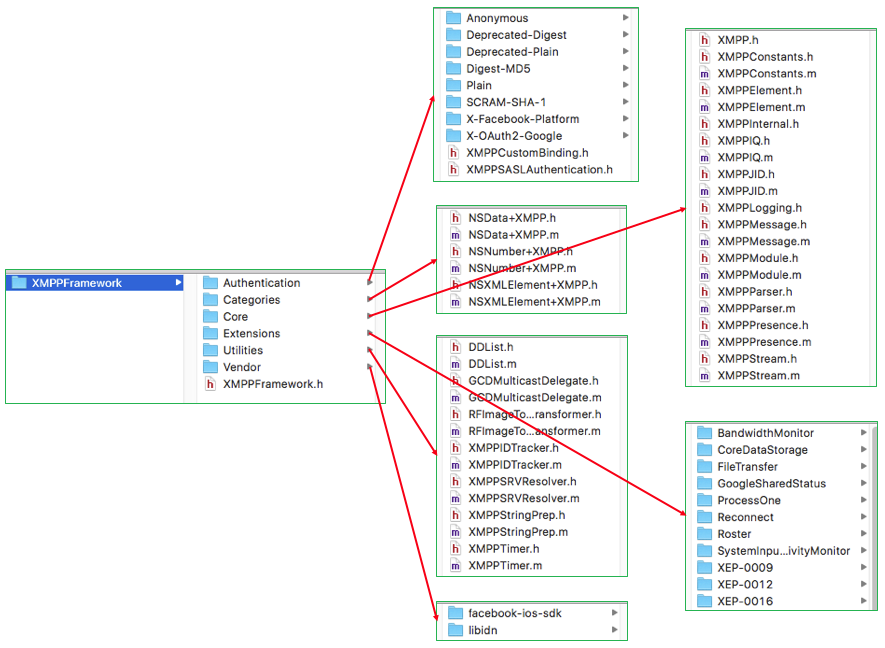Viewport: 885px width, 648px height.
Task: Select the XEP-0012 folder row
Action: [x=781, y=584]
